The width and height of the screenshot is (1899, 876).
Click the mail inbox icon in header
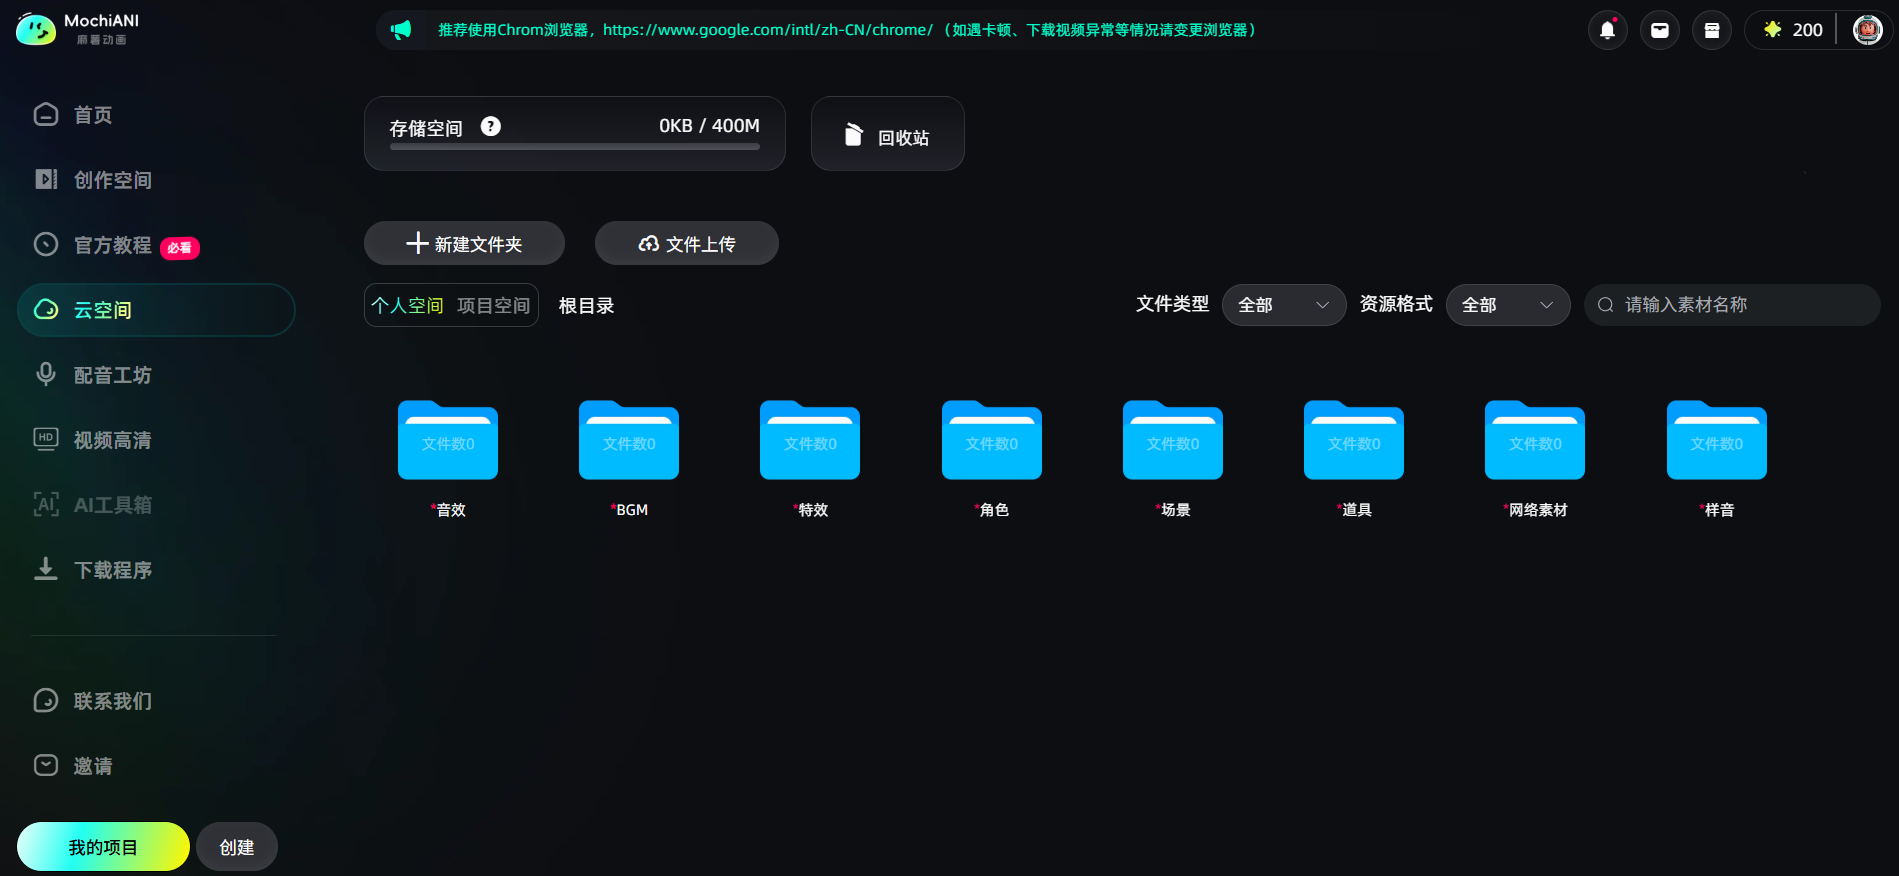(1659, 30)
